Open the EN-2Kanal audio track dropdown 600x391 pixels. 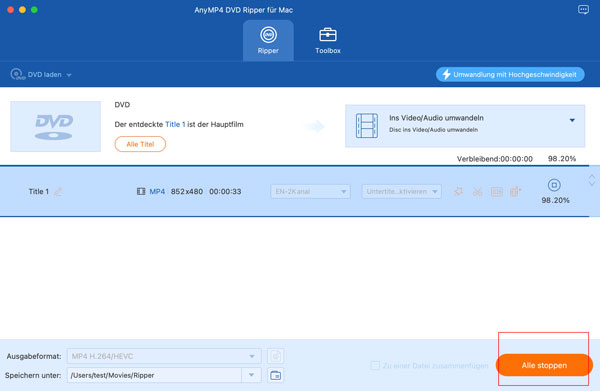point(310,191)
